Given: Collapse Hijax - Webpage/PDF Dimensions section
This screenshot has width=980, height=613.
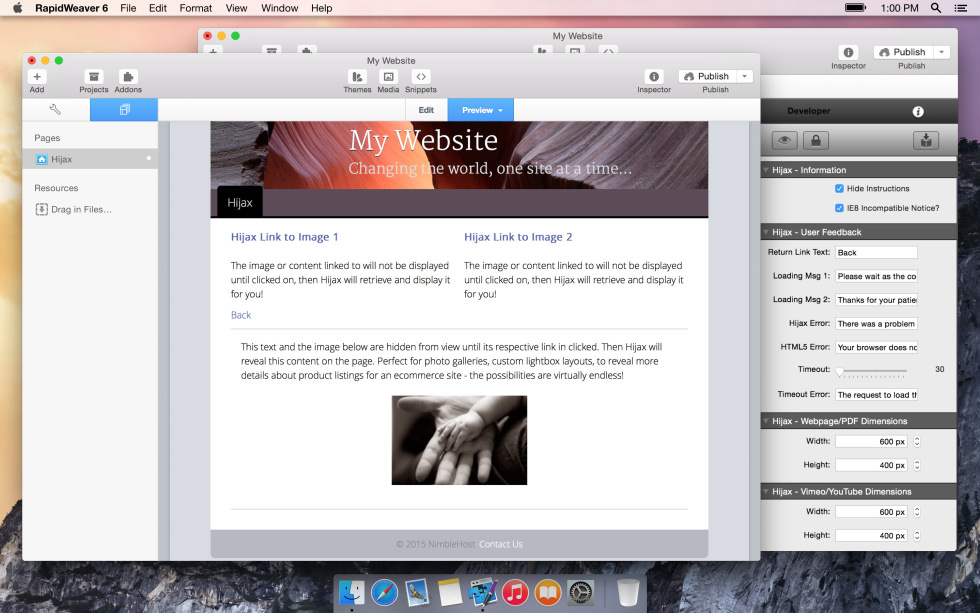Looking at the screenshot, I should (x=766, y=421).
